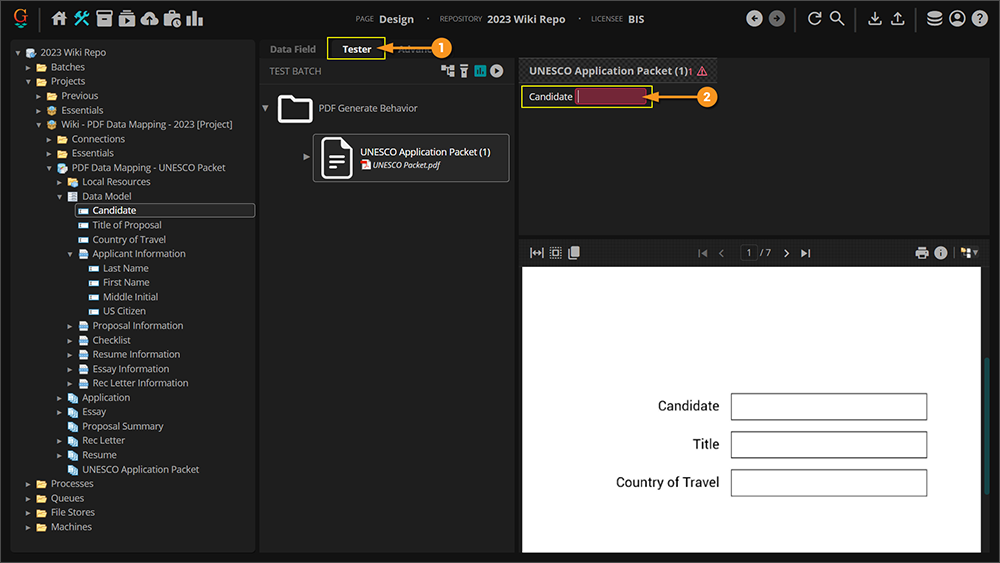The width and height of the screenshot is (1000, 563).
Task: Go to next page in viewer
Action: pyautogui.click(x=787, y=253)
